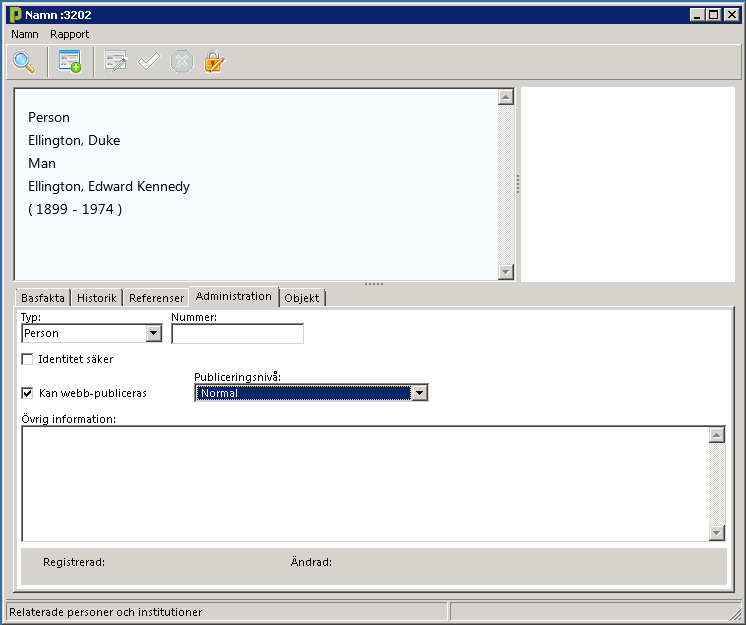Open the Publiceringsnivå dropdown arrow
This screenshot has width=746, height=625.
coord(419,393)
